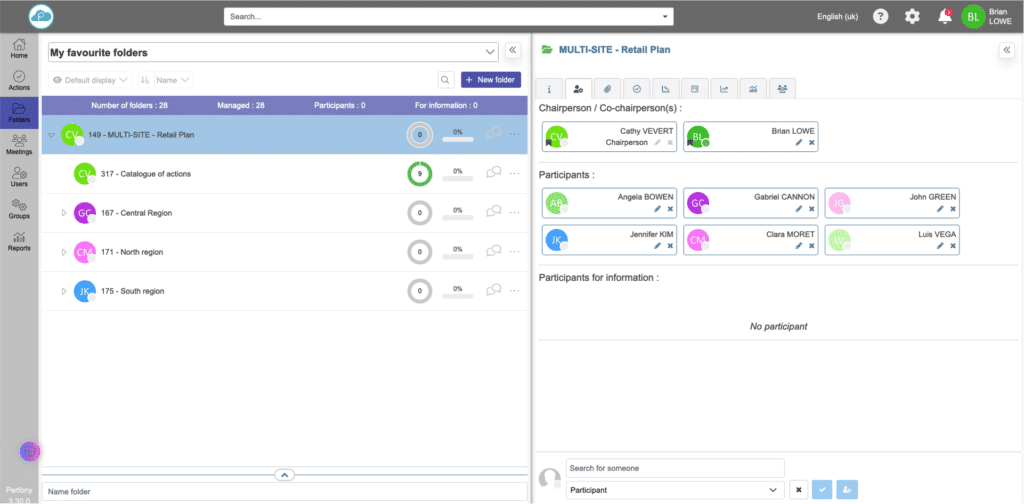The height and width of the screenshot is (504, 1024).
Task: Open the Reports section in sidebar
Action: tap(19, 241)
